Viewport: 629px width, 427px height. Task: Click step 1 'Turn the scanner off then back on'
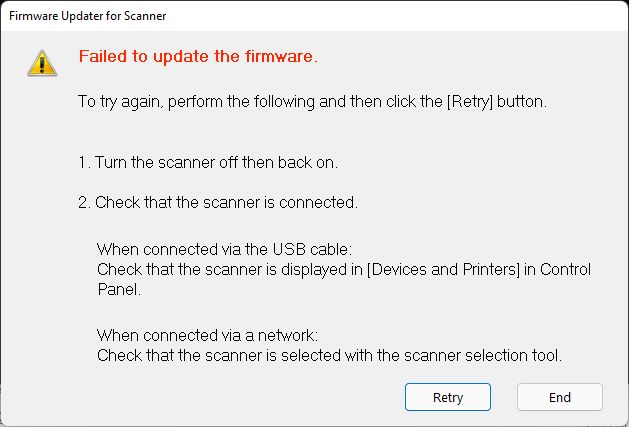pos(208,163)
